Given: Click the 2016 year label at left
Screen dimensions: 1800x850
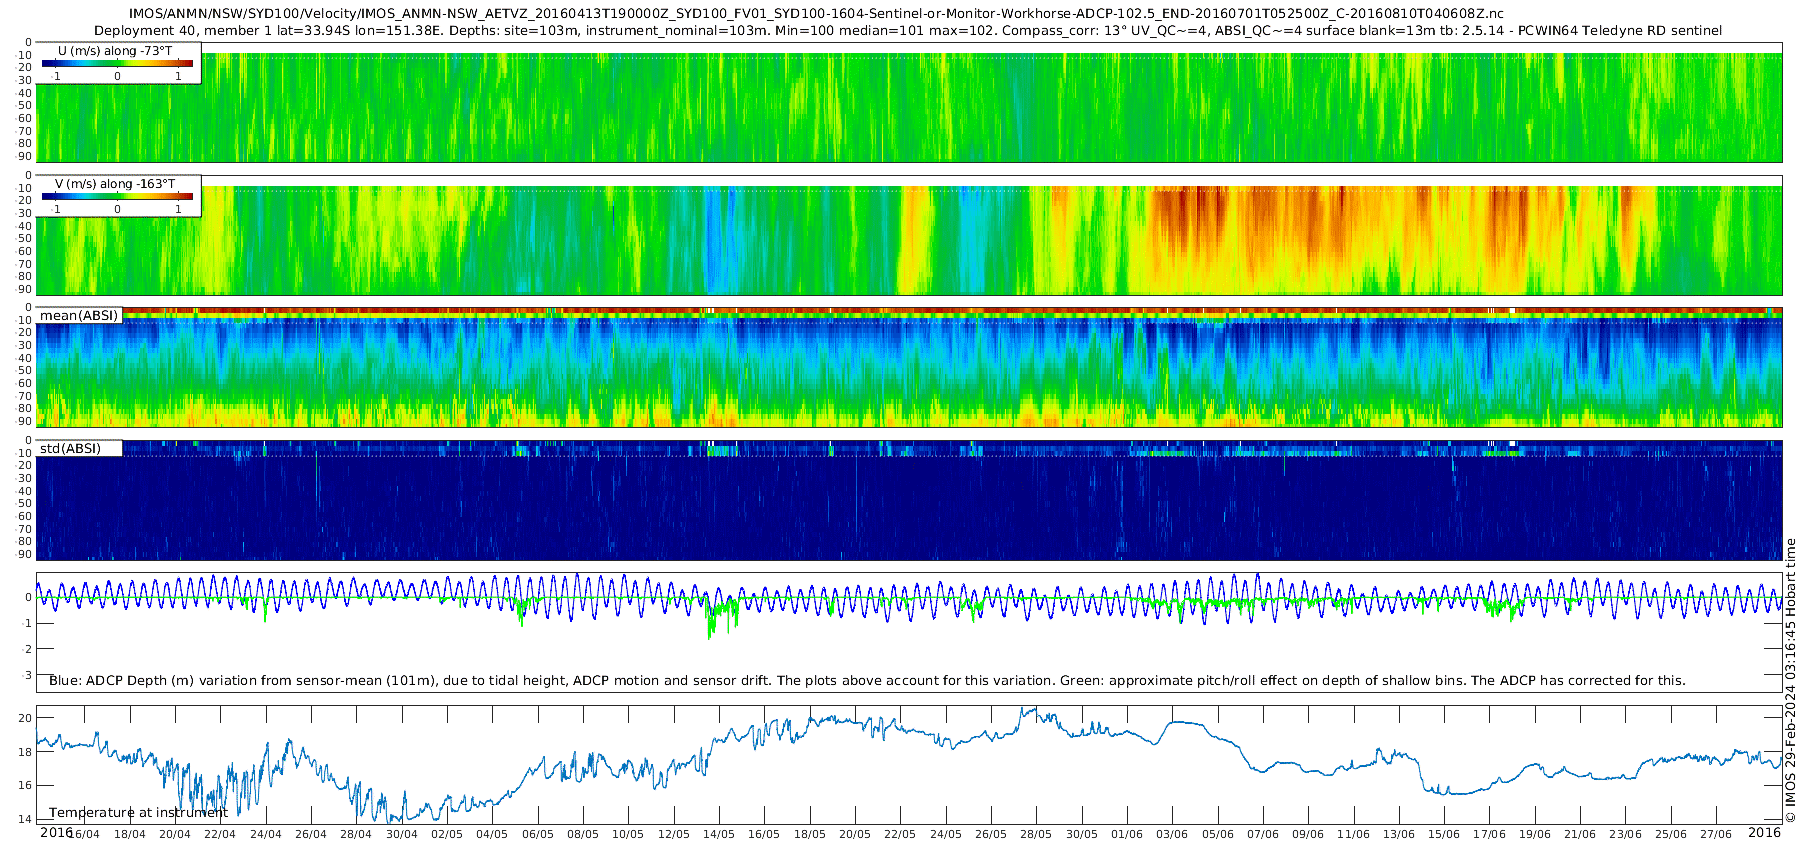Looking at the screenshot, I should [x=56, y=832].
